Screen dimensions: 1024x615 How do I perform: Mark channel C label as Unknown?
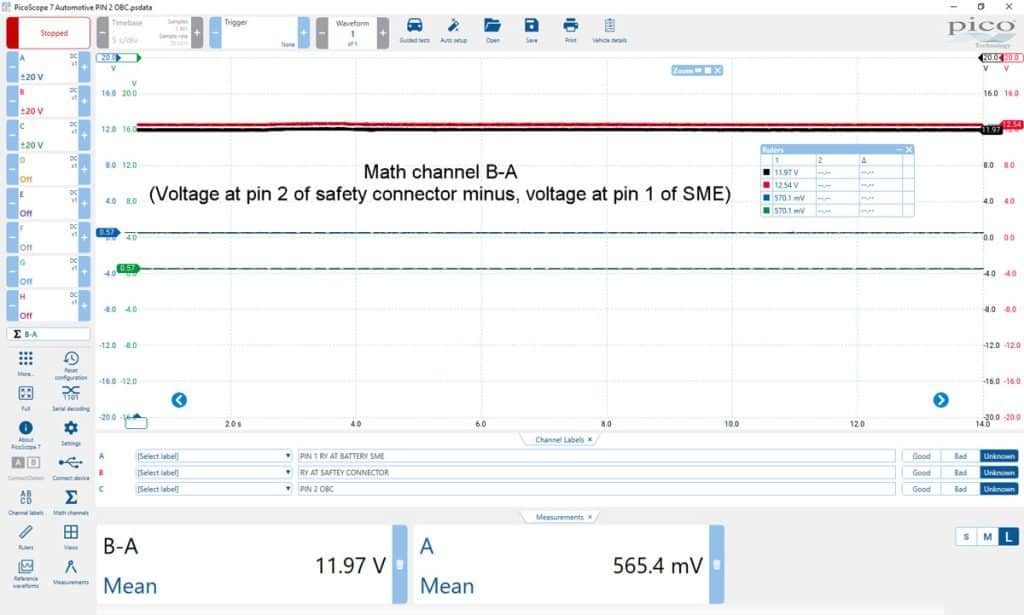click(999, 488)
